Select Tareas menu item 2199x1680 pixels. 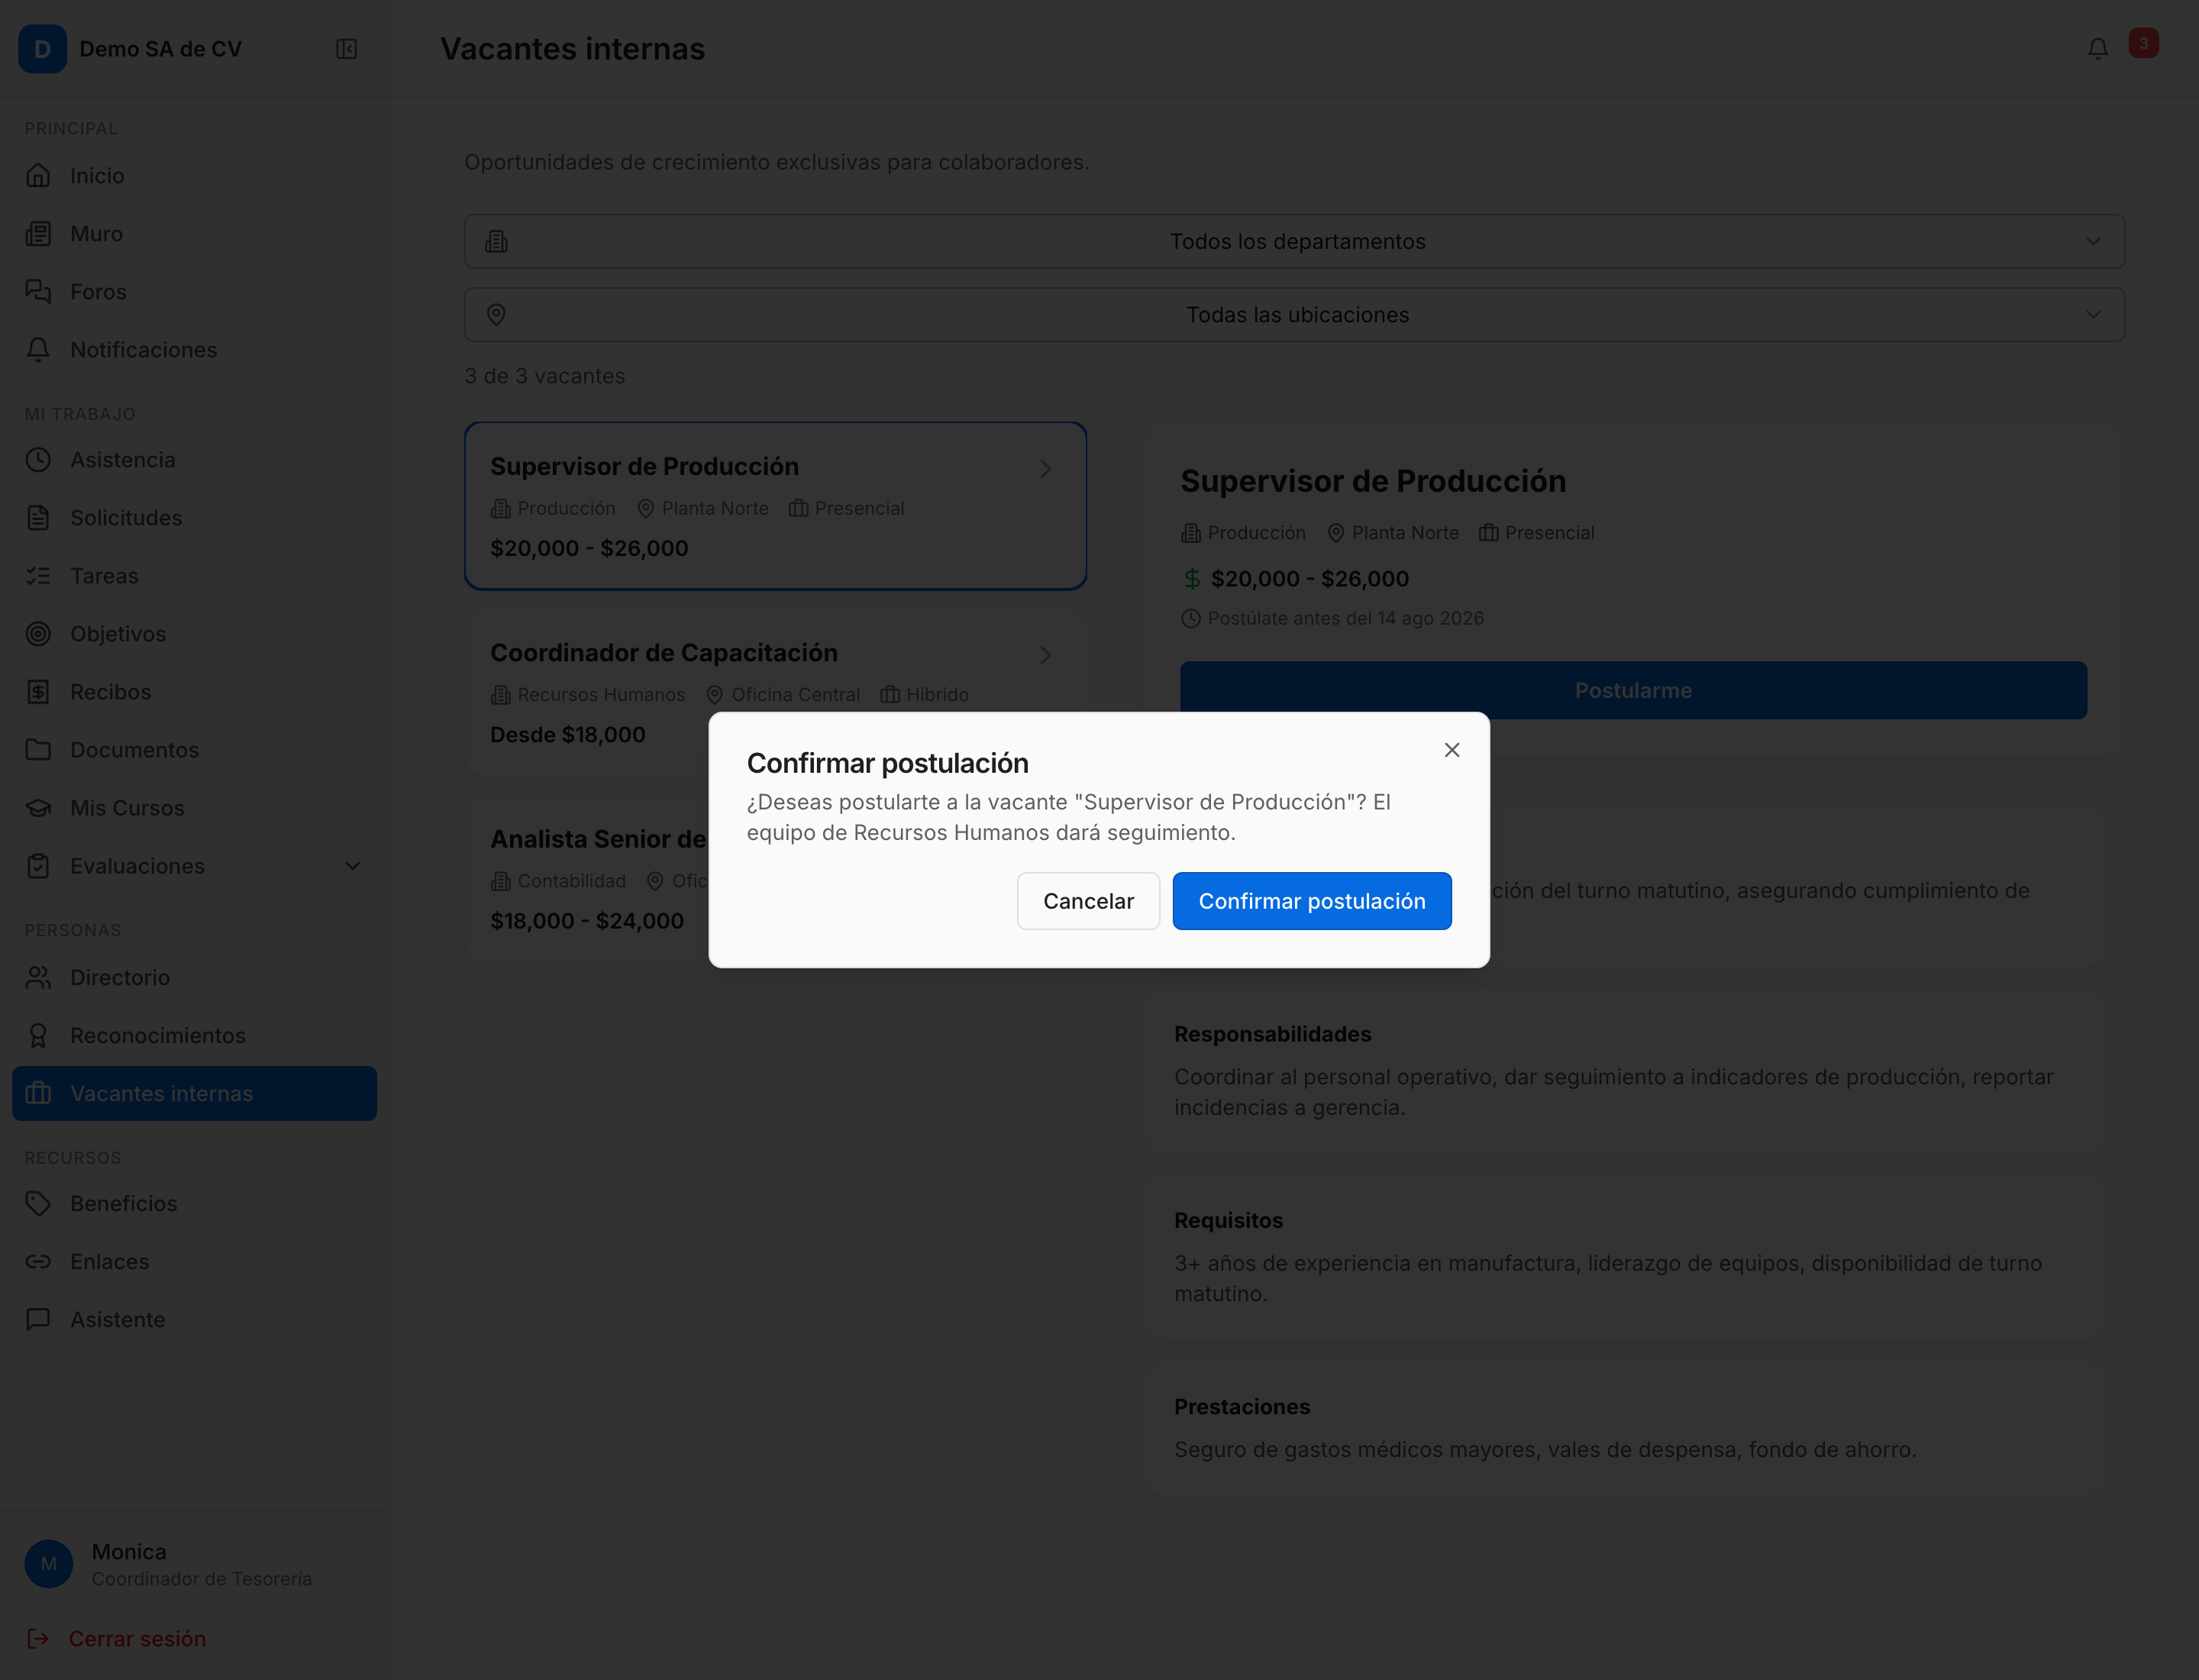tap(194, 576)
